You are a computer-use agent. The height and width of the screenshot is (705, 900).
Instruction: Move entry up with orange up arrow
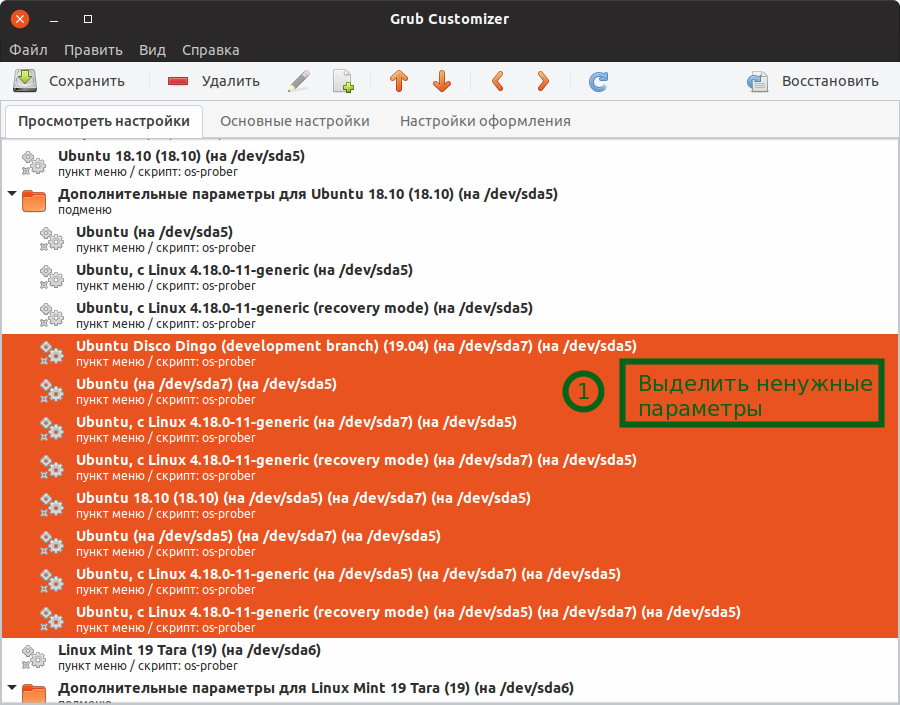click(399, 81)
